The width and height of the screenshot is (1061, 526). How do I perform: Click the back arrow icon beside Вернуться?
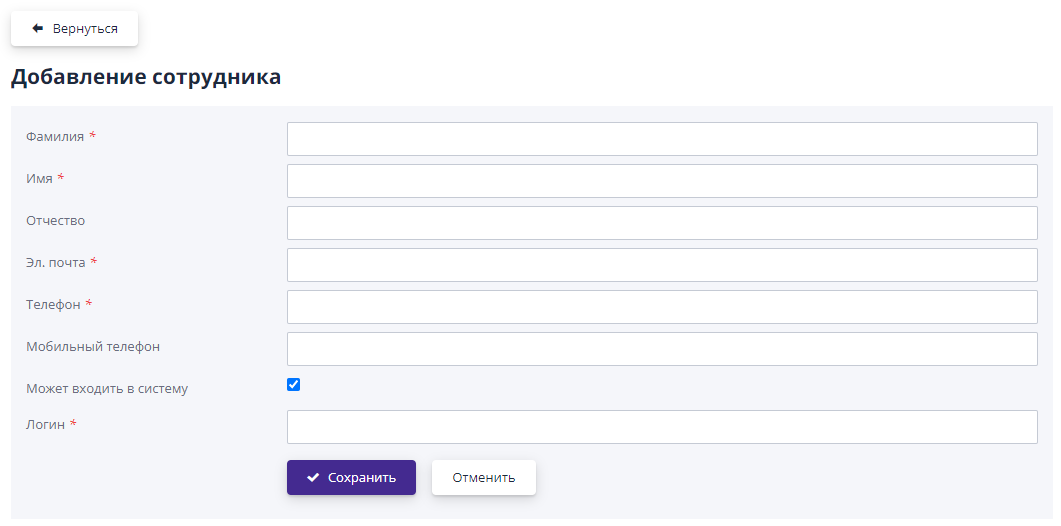38,29
